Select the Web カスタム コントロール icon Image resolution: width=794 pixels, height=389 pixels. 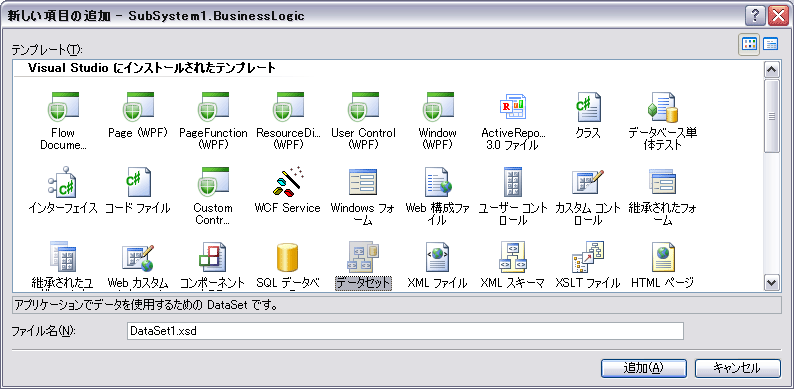[138, 258]
